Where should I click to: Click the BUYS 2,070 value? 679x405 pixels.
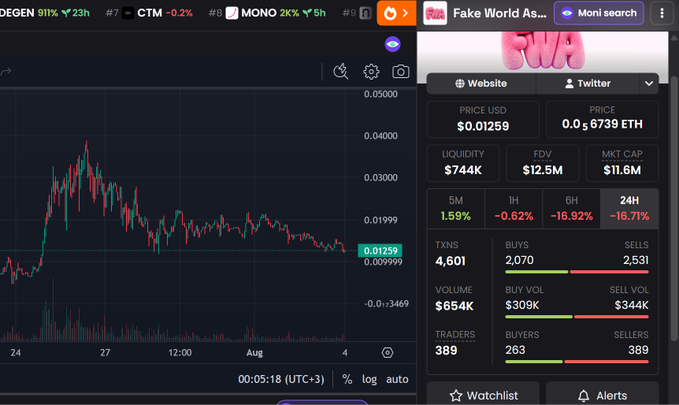point(519,260)
